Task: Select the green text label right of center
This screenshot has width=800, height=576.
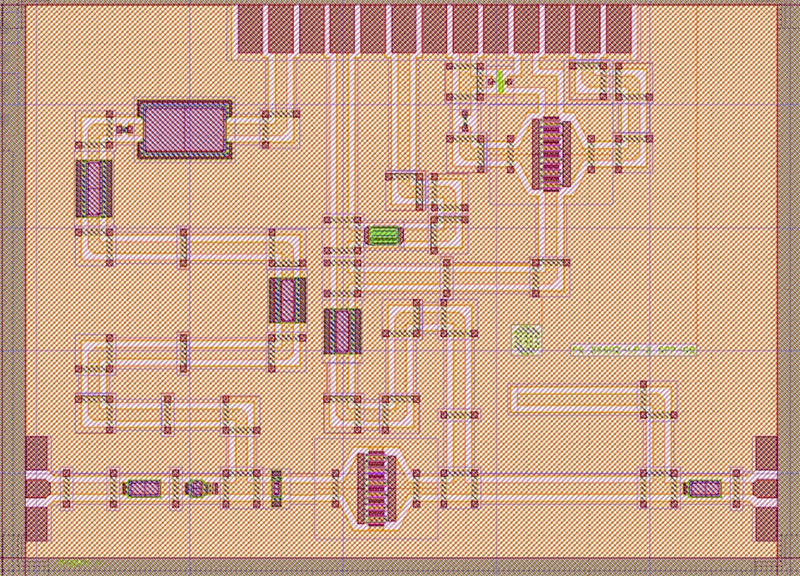Action: [633, 350]
